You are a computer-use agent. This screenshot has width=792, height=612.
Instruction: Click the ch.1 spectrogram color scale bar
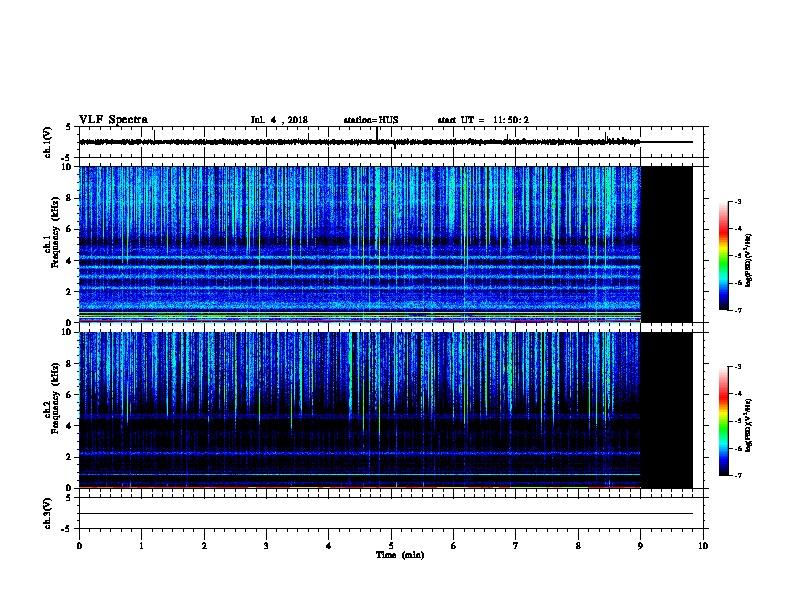click(x=724, y=256)
